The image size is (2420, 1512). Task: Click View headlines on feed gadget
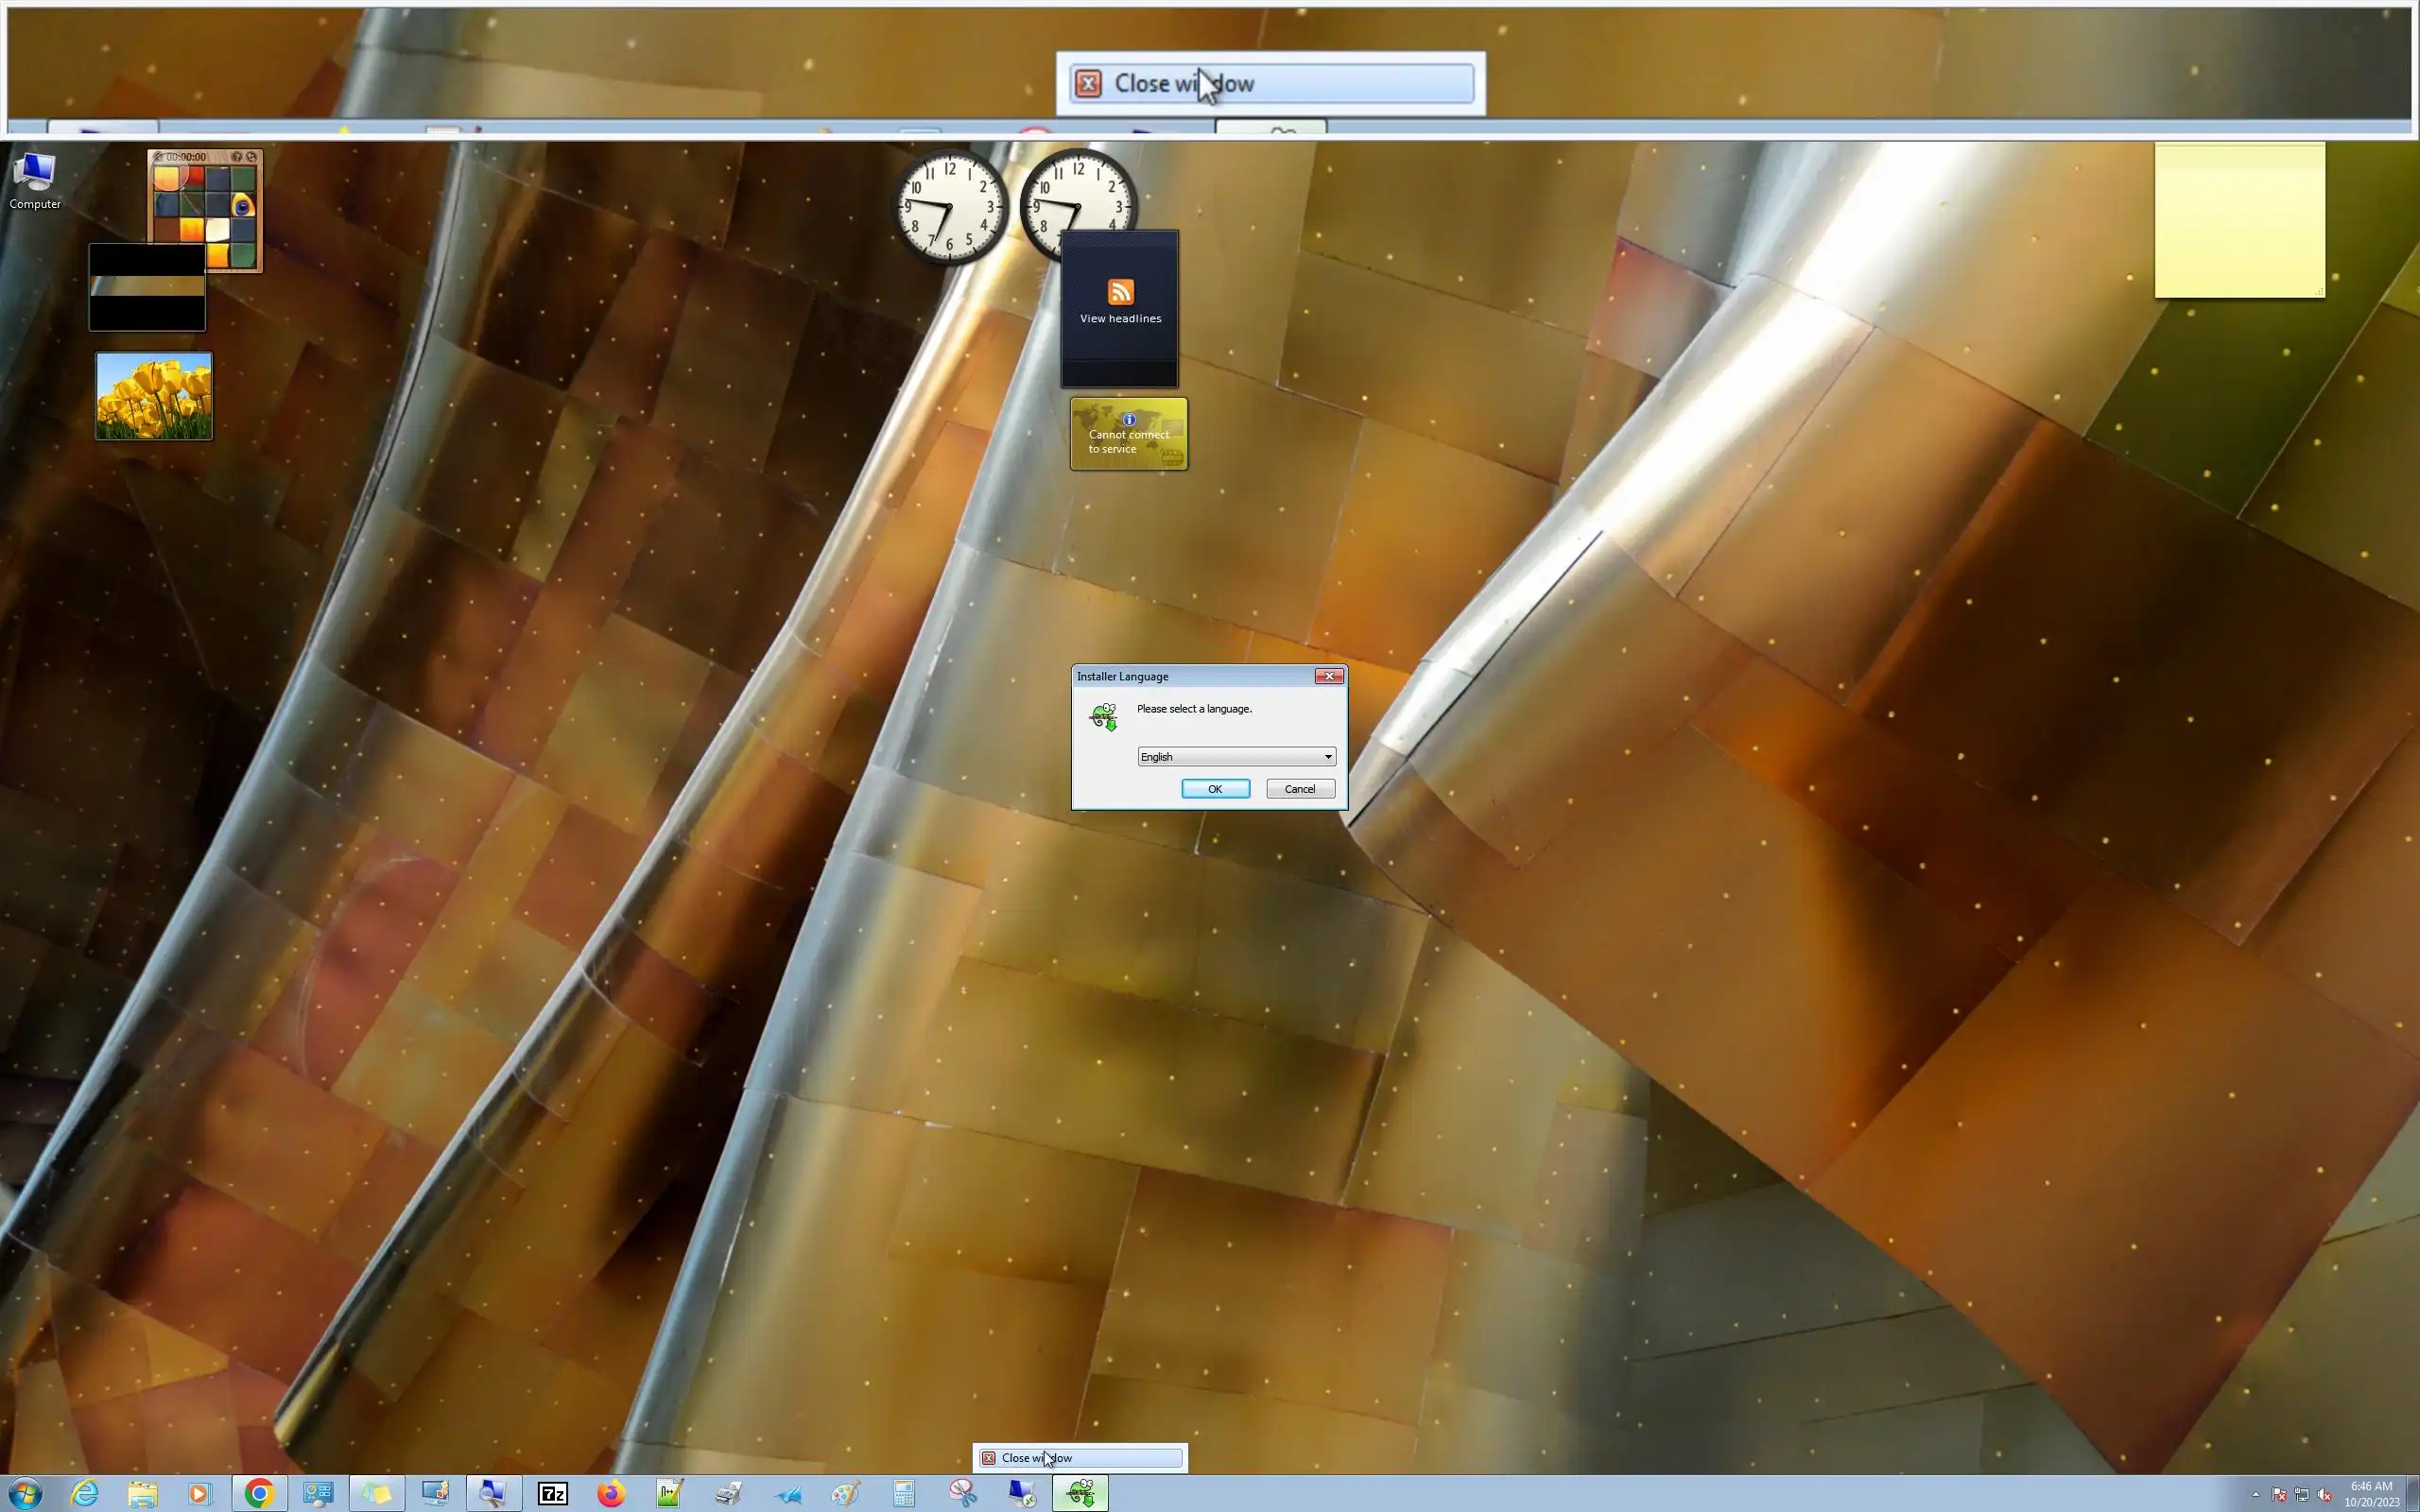(x=1120, y=318)
